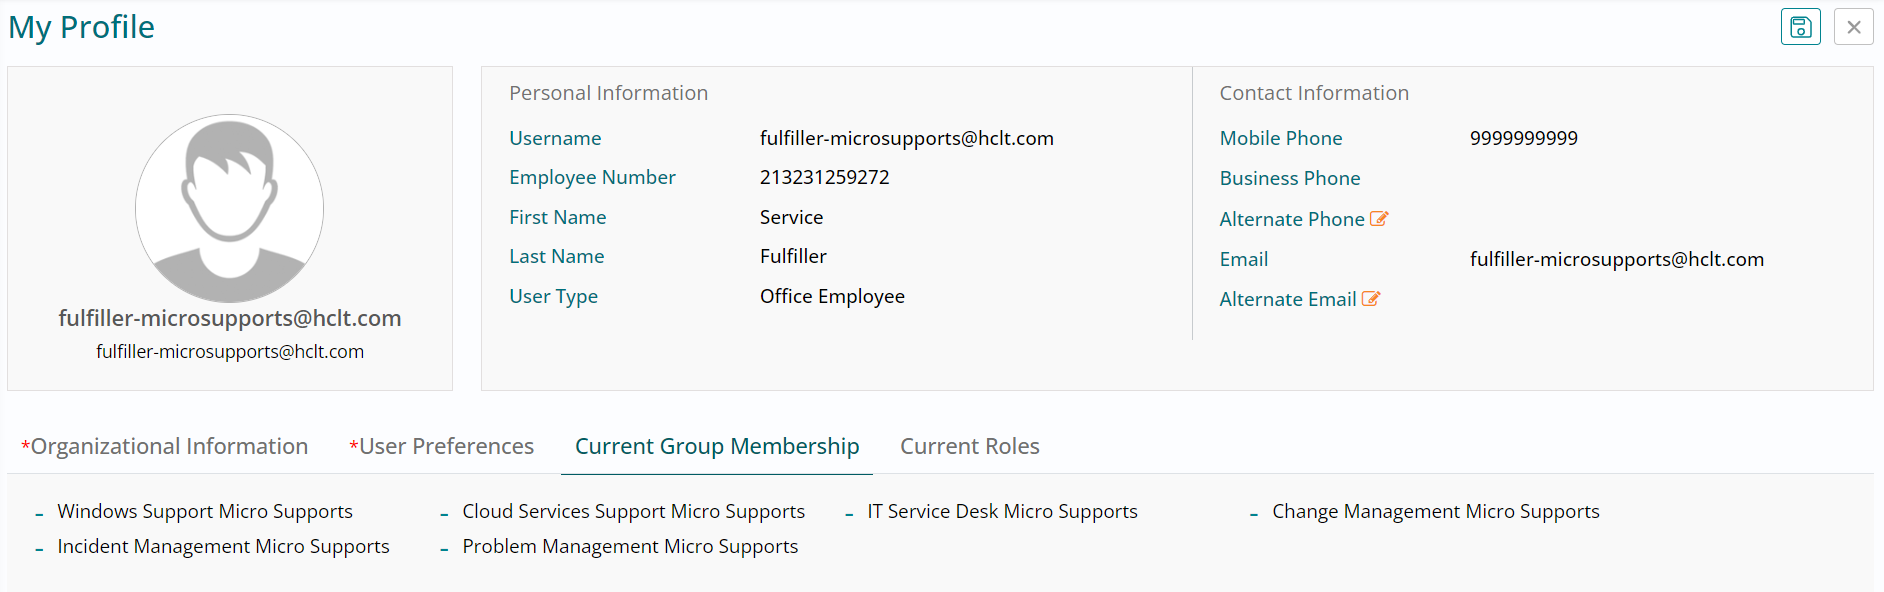1884x592 pixels.
Task: Open the Current Roles tab
Action: 969,446
